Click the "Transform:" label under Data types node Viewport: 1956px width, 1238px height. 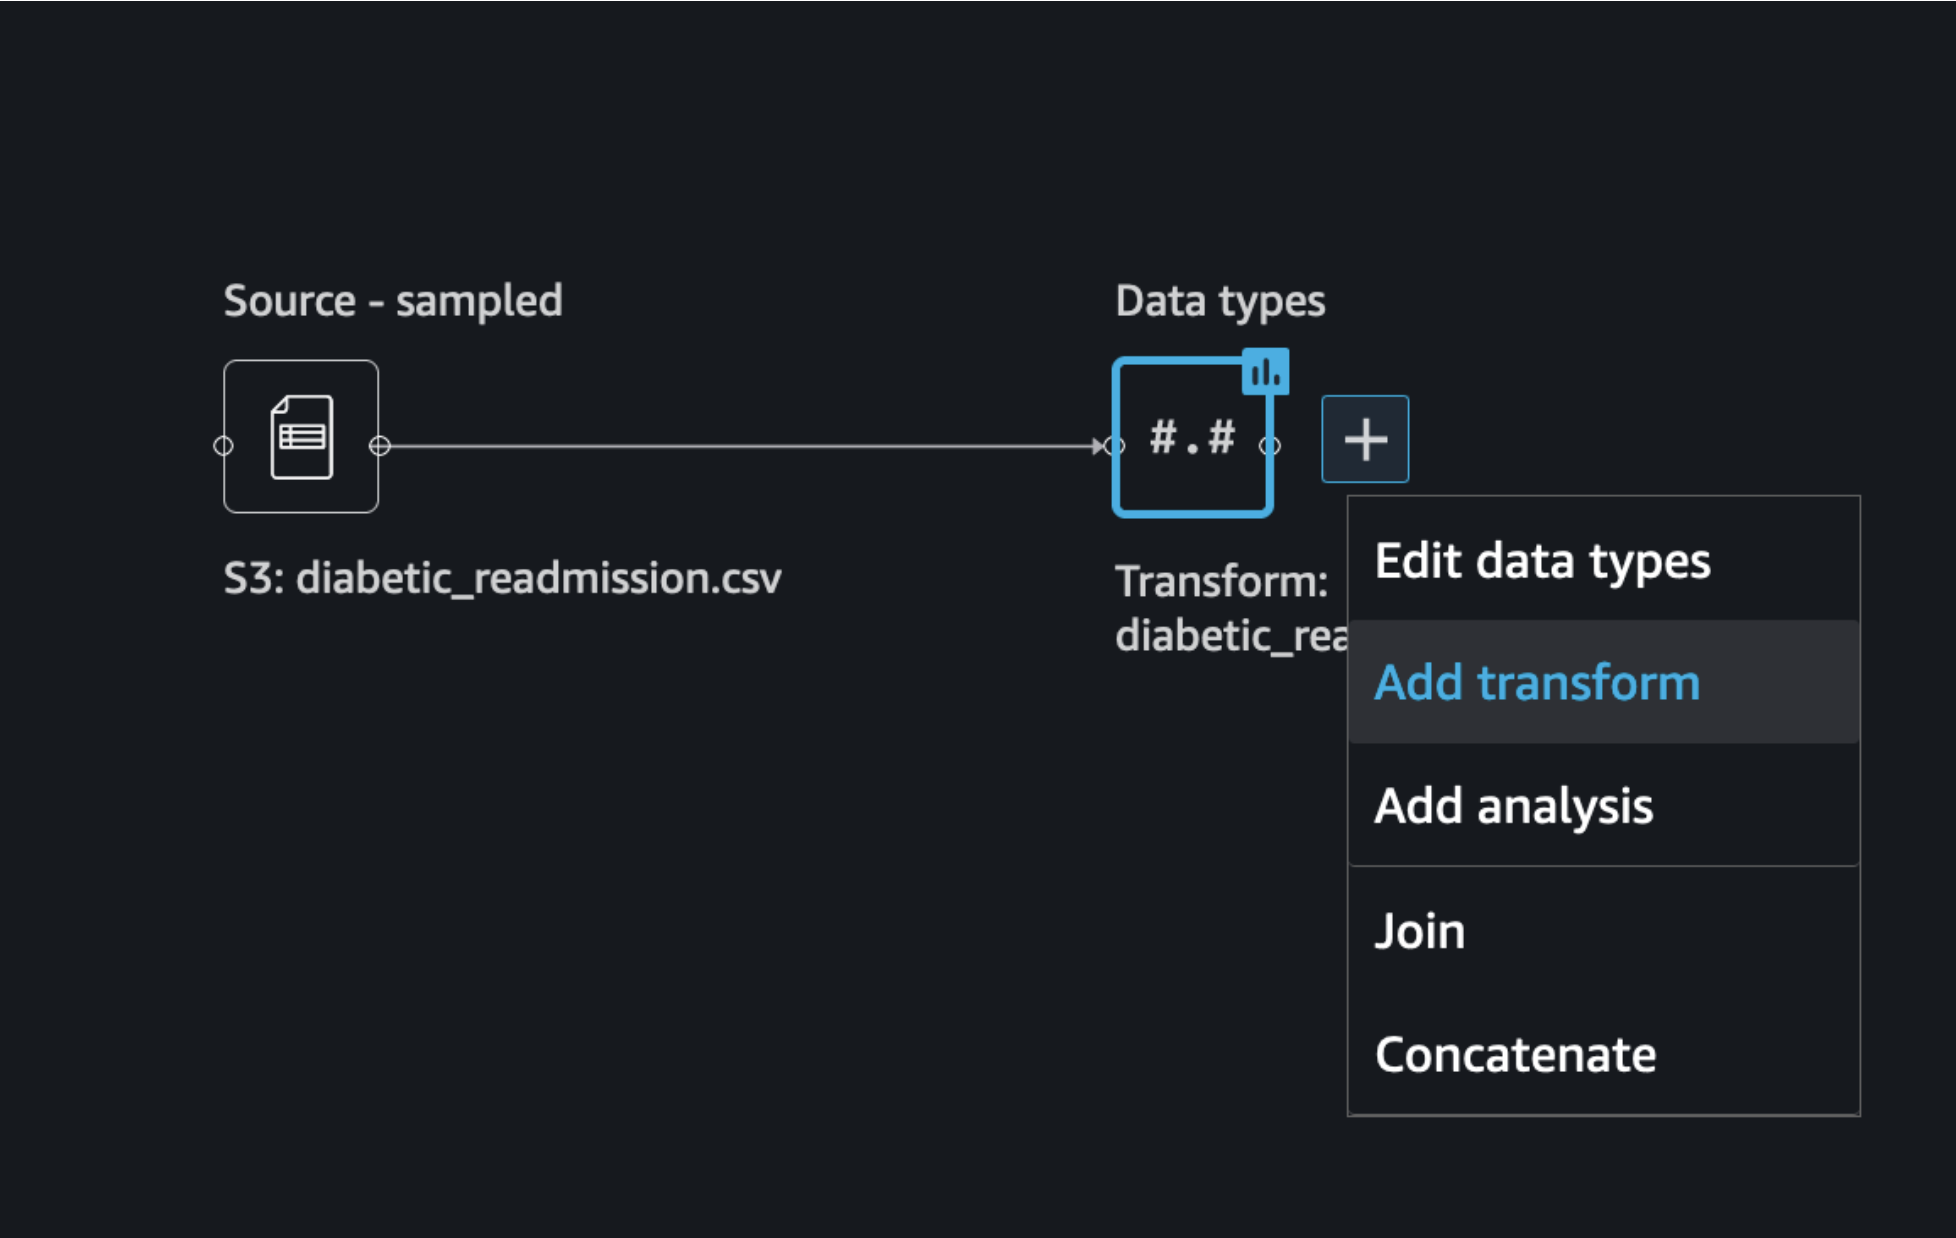tap(1222, 581)
